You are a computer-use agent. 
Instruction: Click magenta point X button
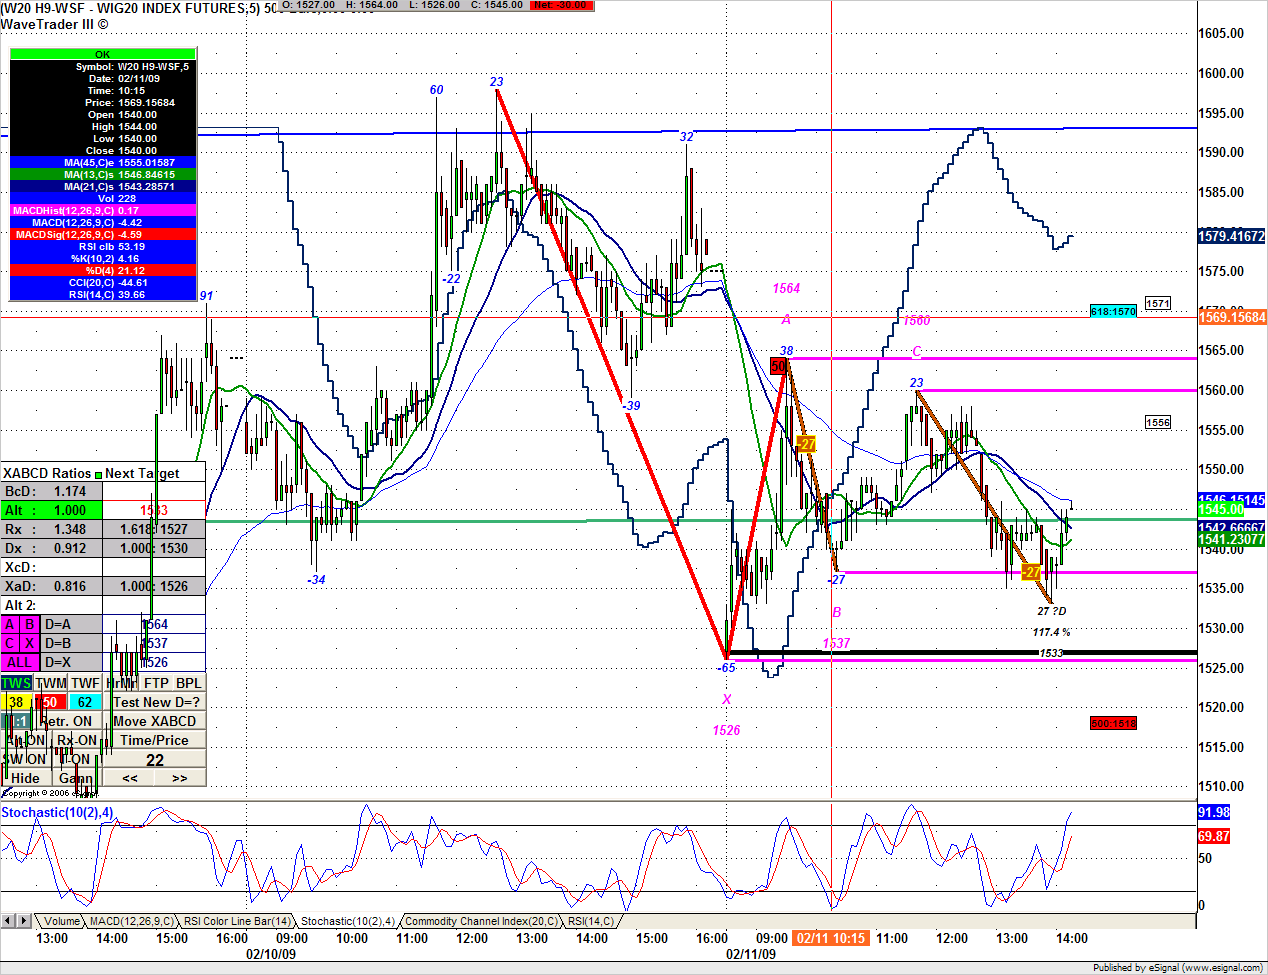[x=29, y=643]
